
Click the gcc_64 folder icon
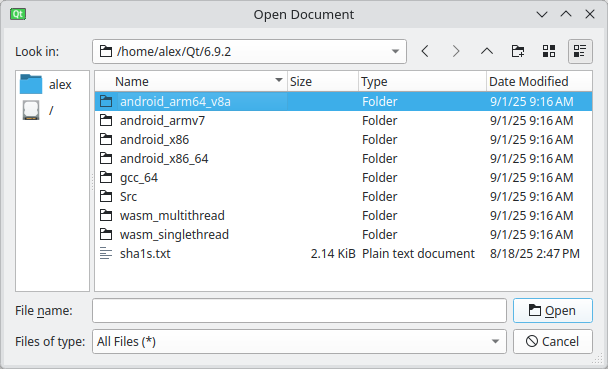pos(106,178)
